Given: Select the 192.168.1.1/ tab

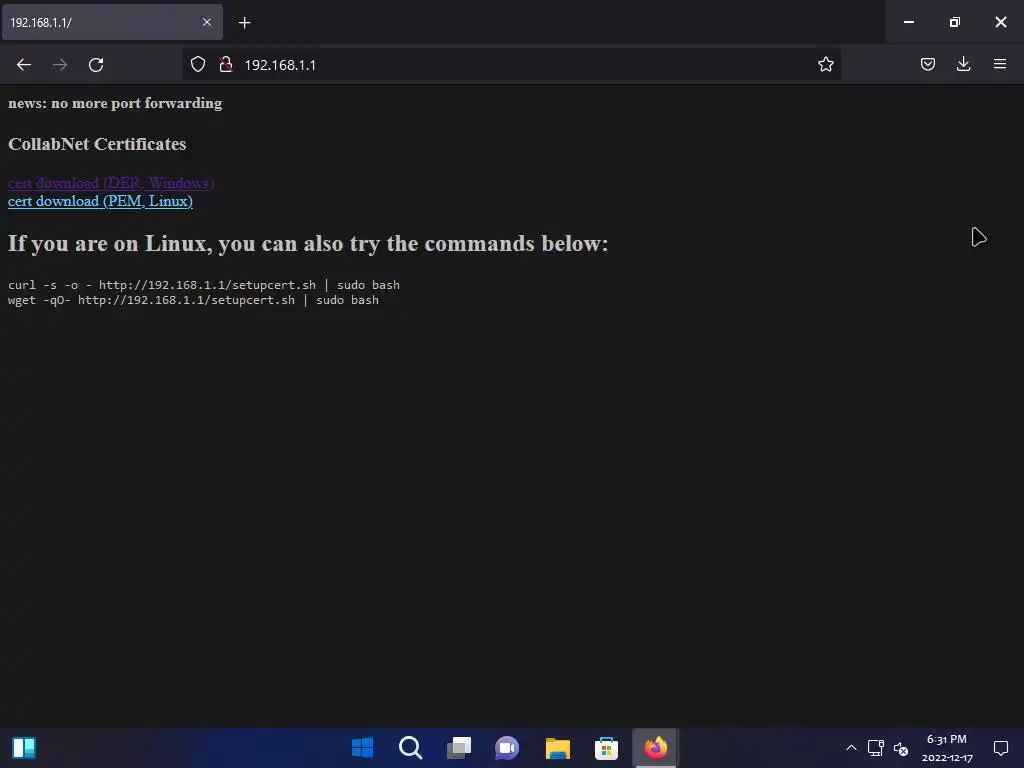Looking at the screenshot, I should pyautogui.click(x=112, y=22).
